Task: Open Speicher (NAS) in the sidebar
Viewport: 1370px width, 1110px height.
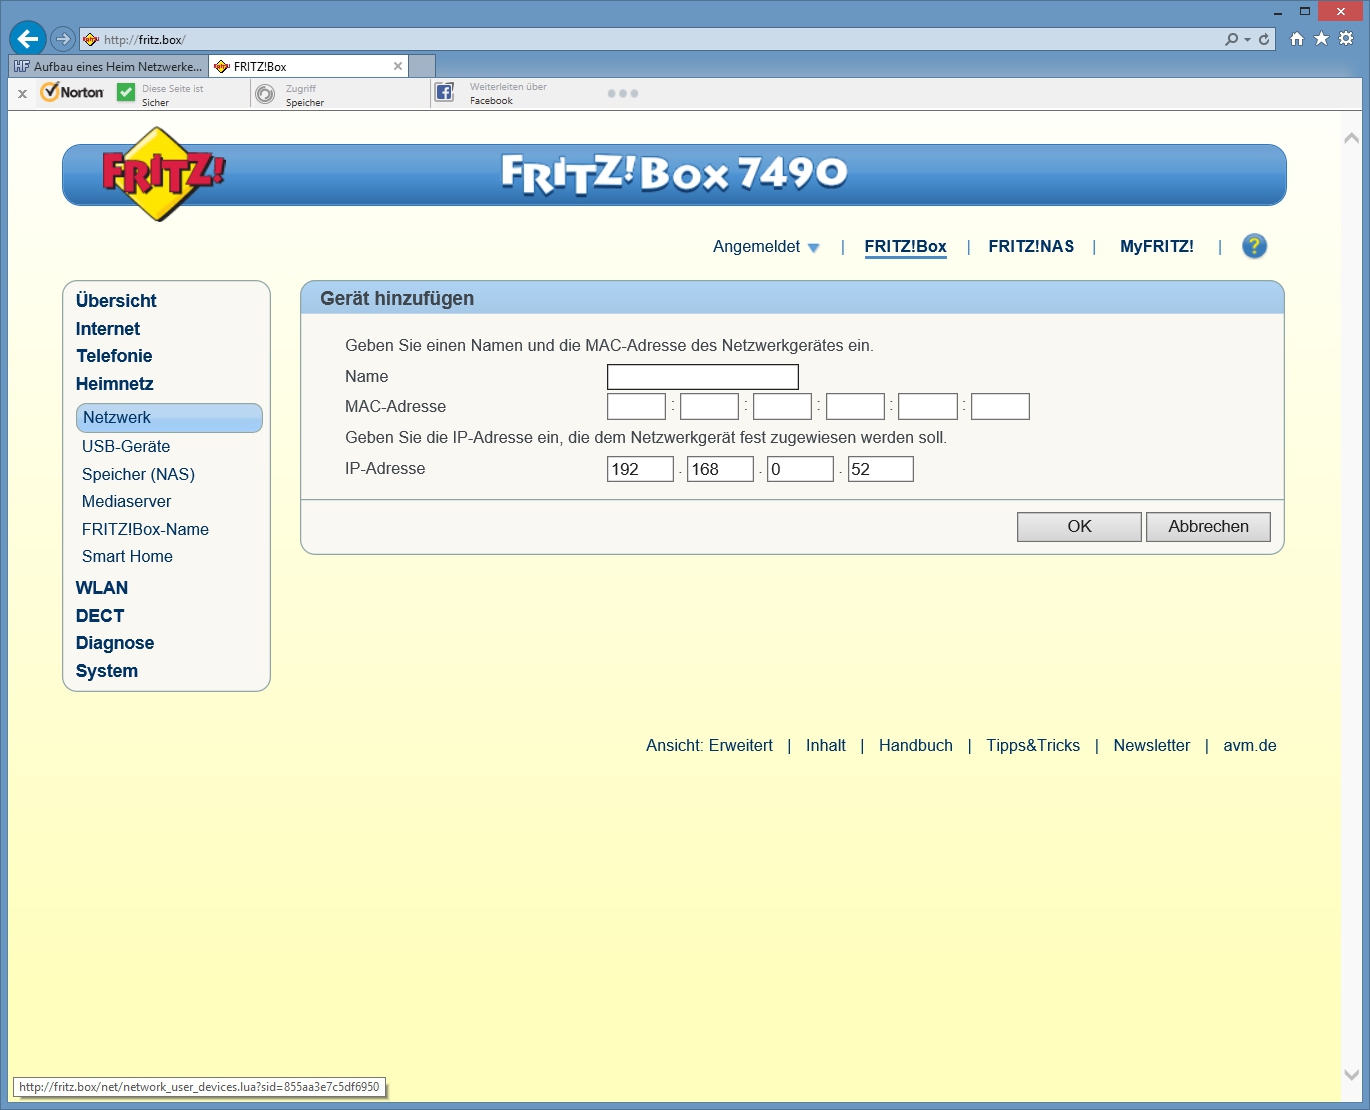Action: tap(138, 475)
